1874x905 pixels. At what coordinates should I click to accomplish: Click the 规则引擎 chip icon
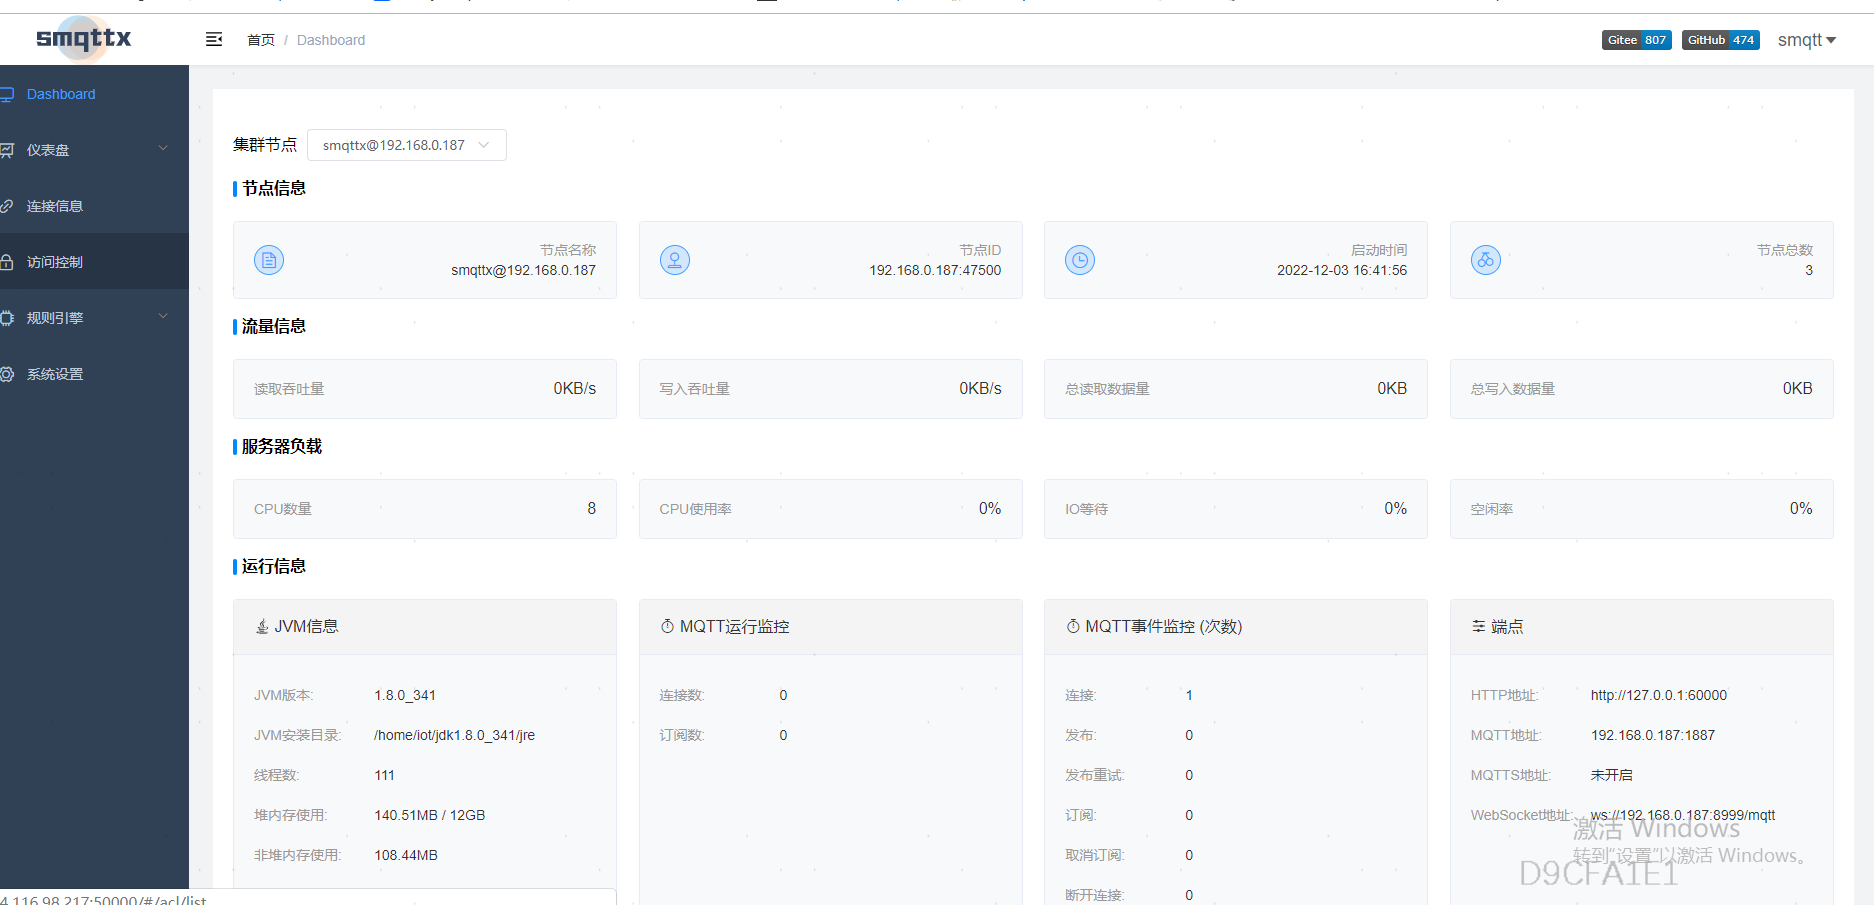click(7, 318)
